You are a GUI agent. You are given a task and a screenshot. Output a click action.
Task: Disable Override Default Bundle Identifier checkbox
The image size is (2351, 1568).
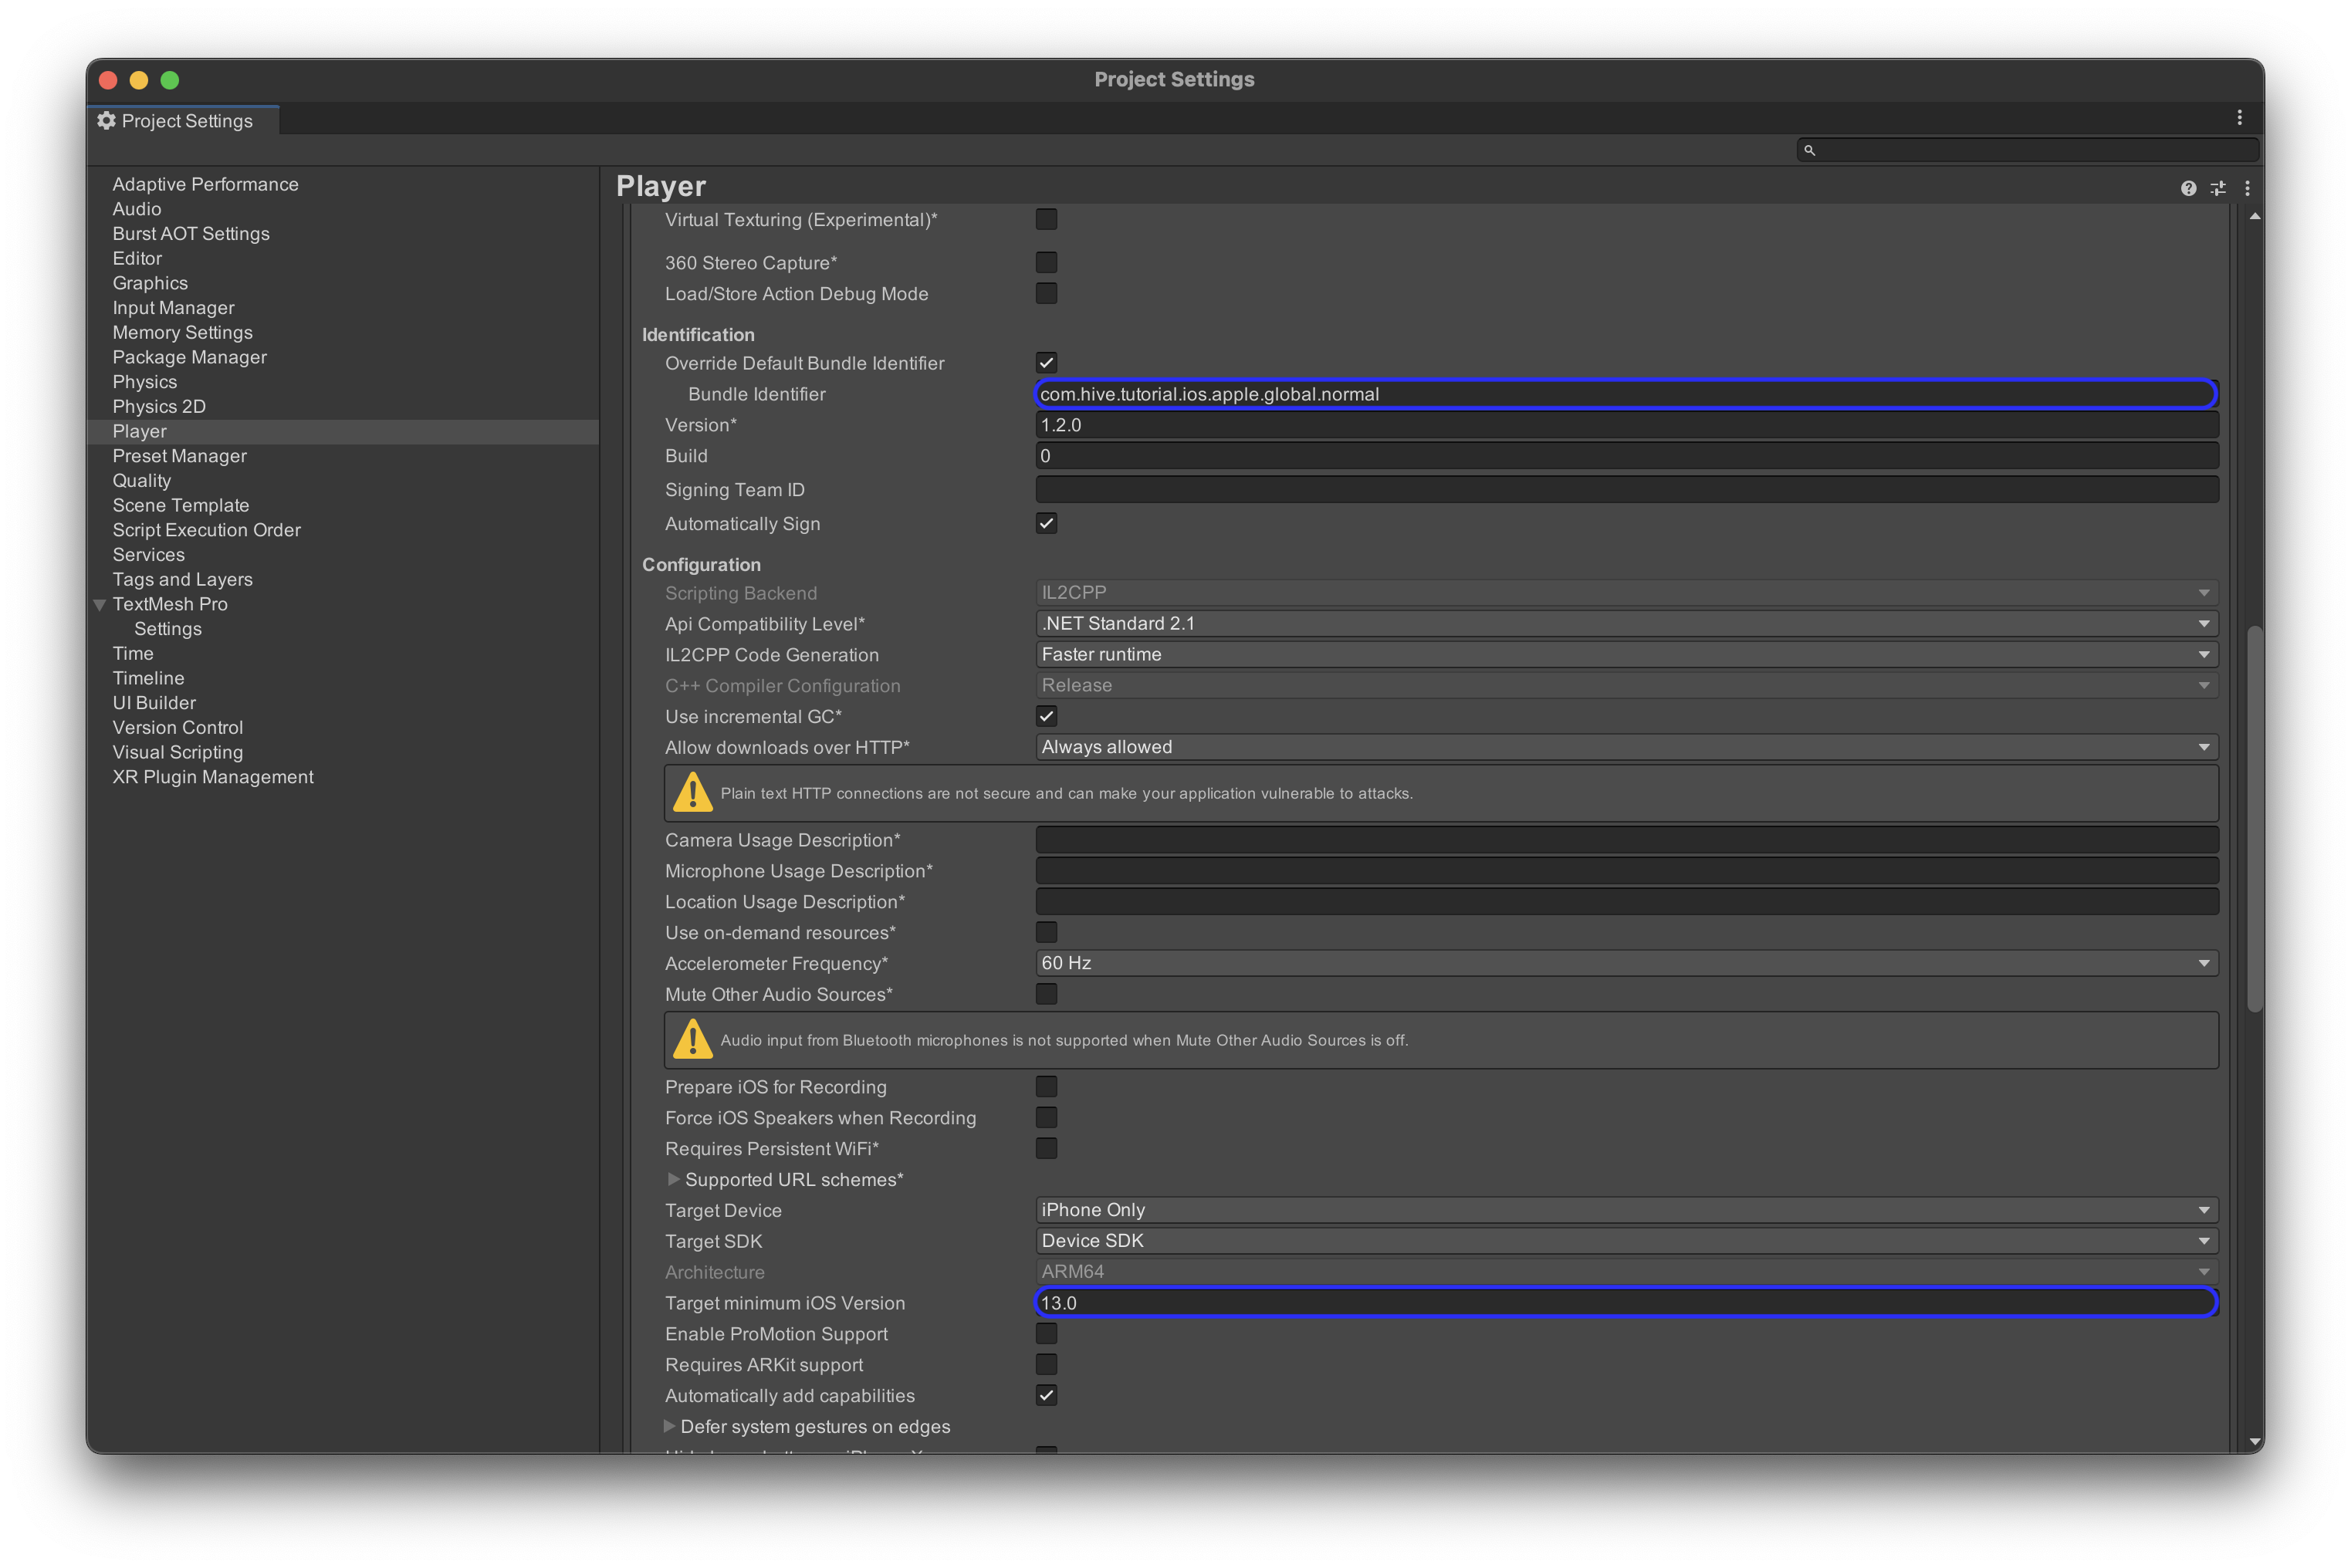(x=1046, y=363)
